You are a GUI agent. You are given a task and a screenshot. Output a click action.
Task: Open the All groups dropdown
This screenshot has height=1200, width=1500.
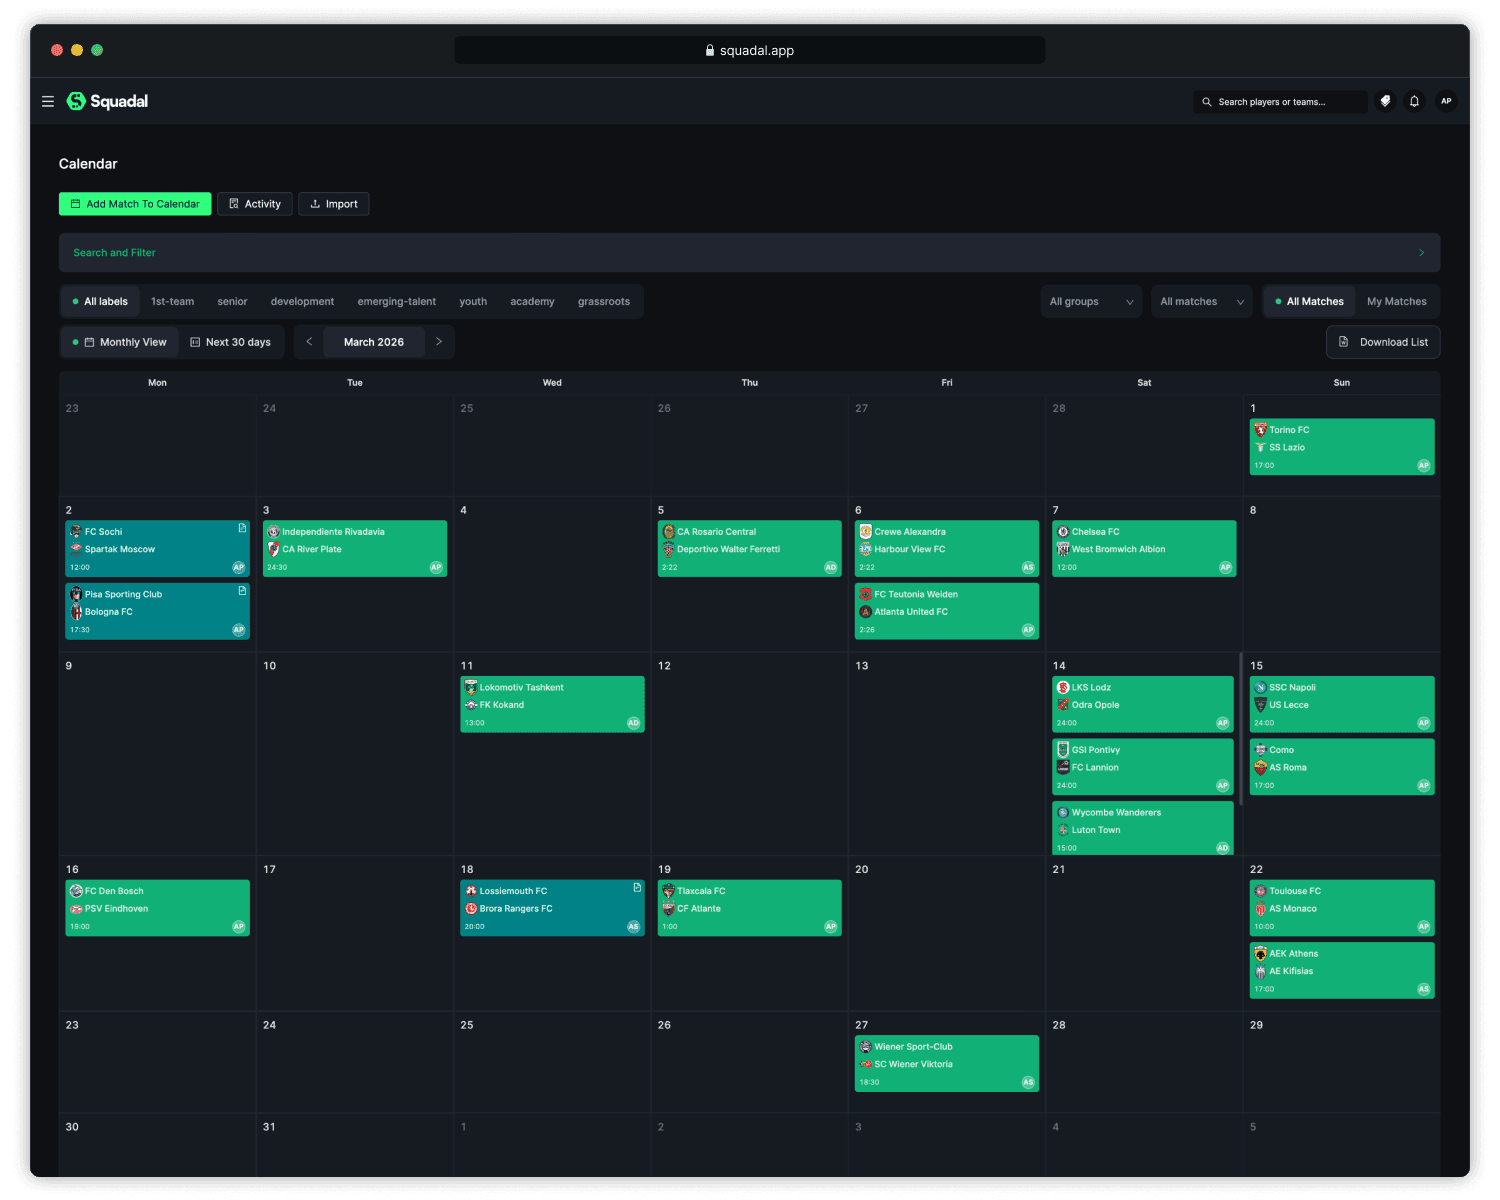1091,301
